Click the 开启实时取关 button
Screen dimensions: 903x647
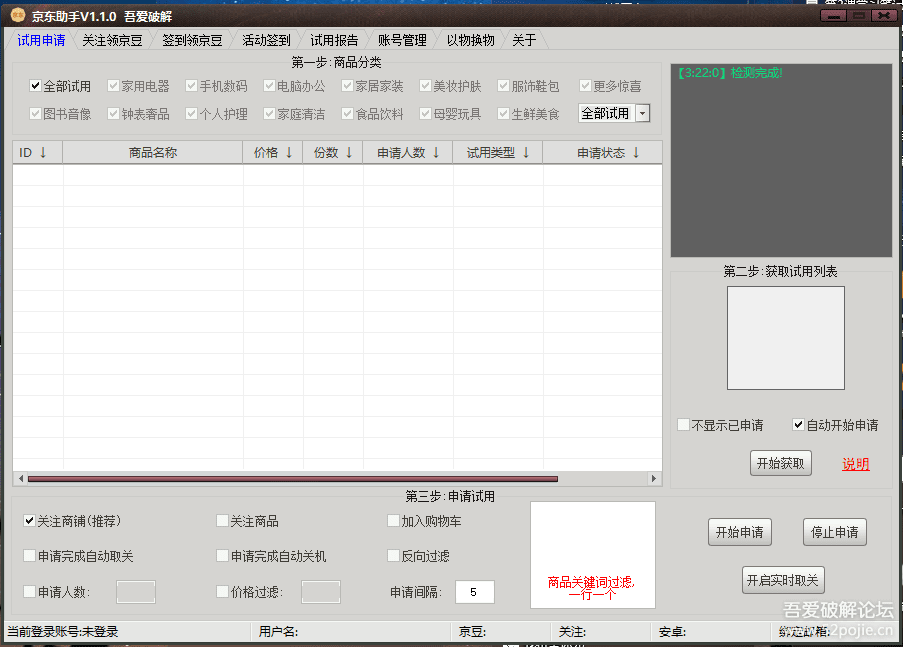[783, 580]
